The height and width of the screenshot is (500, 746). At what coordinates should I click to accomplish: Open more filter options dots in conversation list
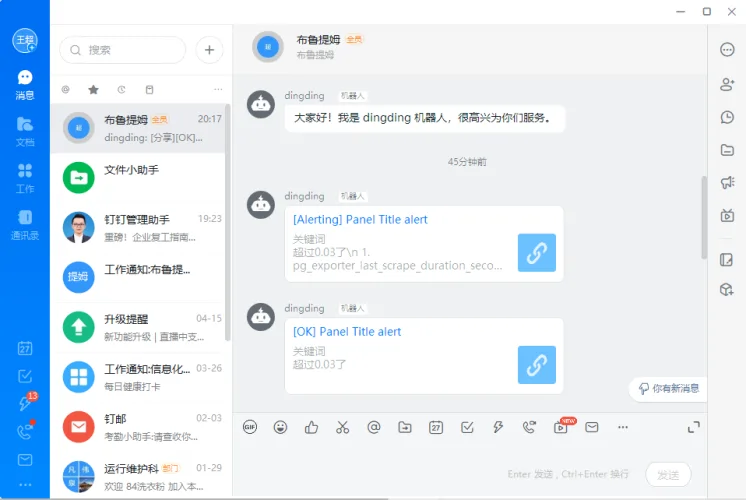coord(218,89)
